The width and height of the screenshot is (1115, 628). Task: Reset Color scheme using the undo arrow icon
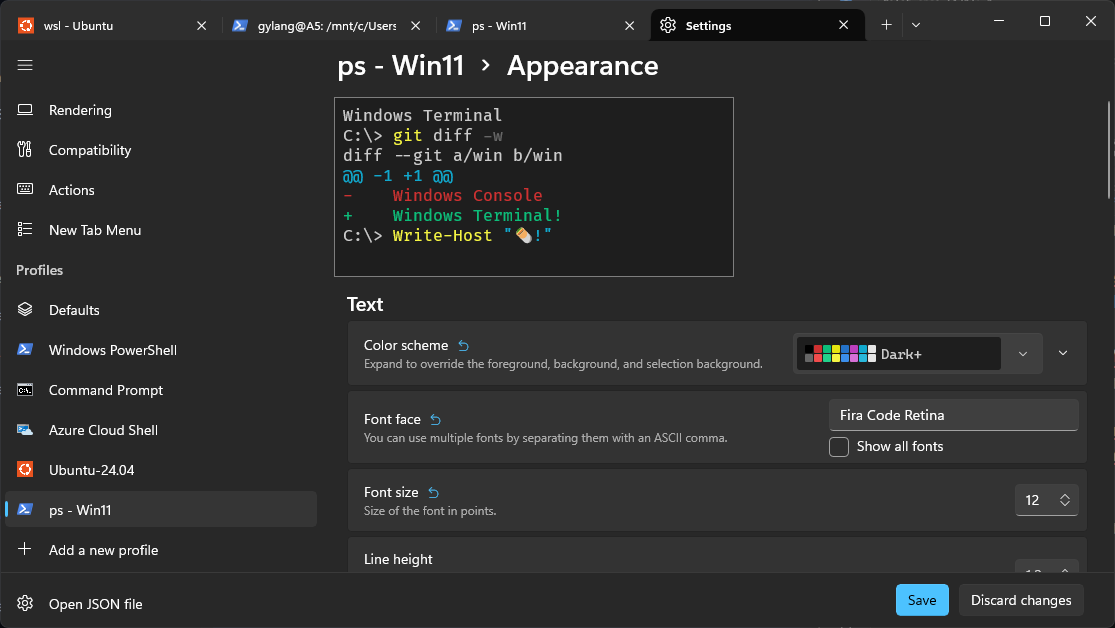click(463, 346)
